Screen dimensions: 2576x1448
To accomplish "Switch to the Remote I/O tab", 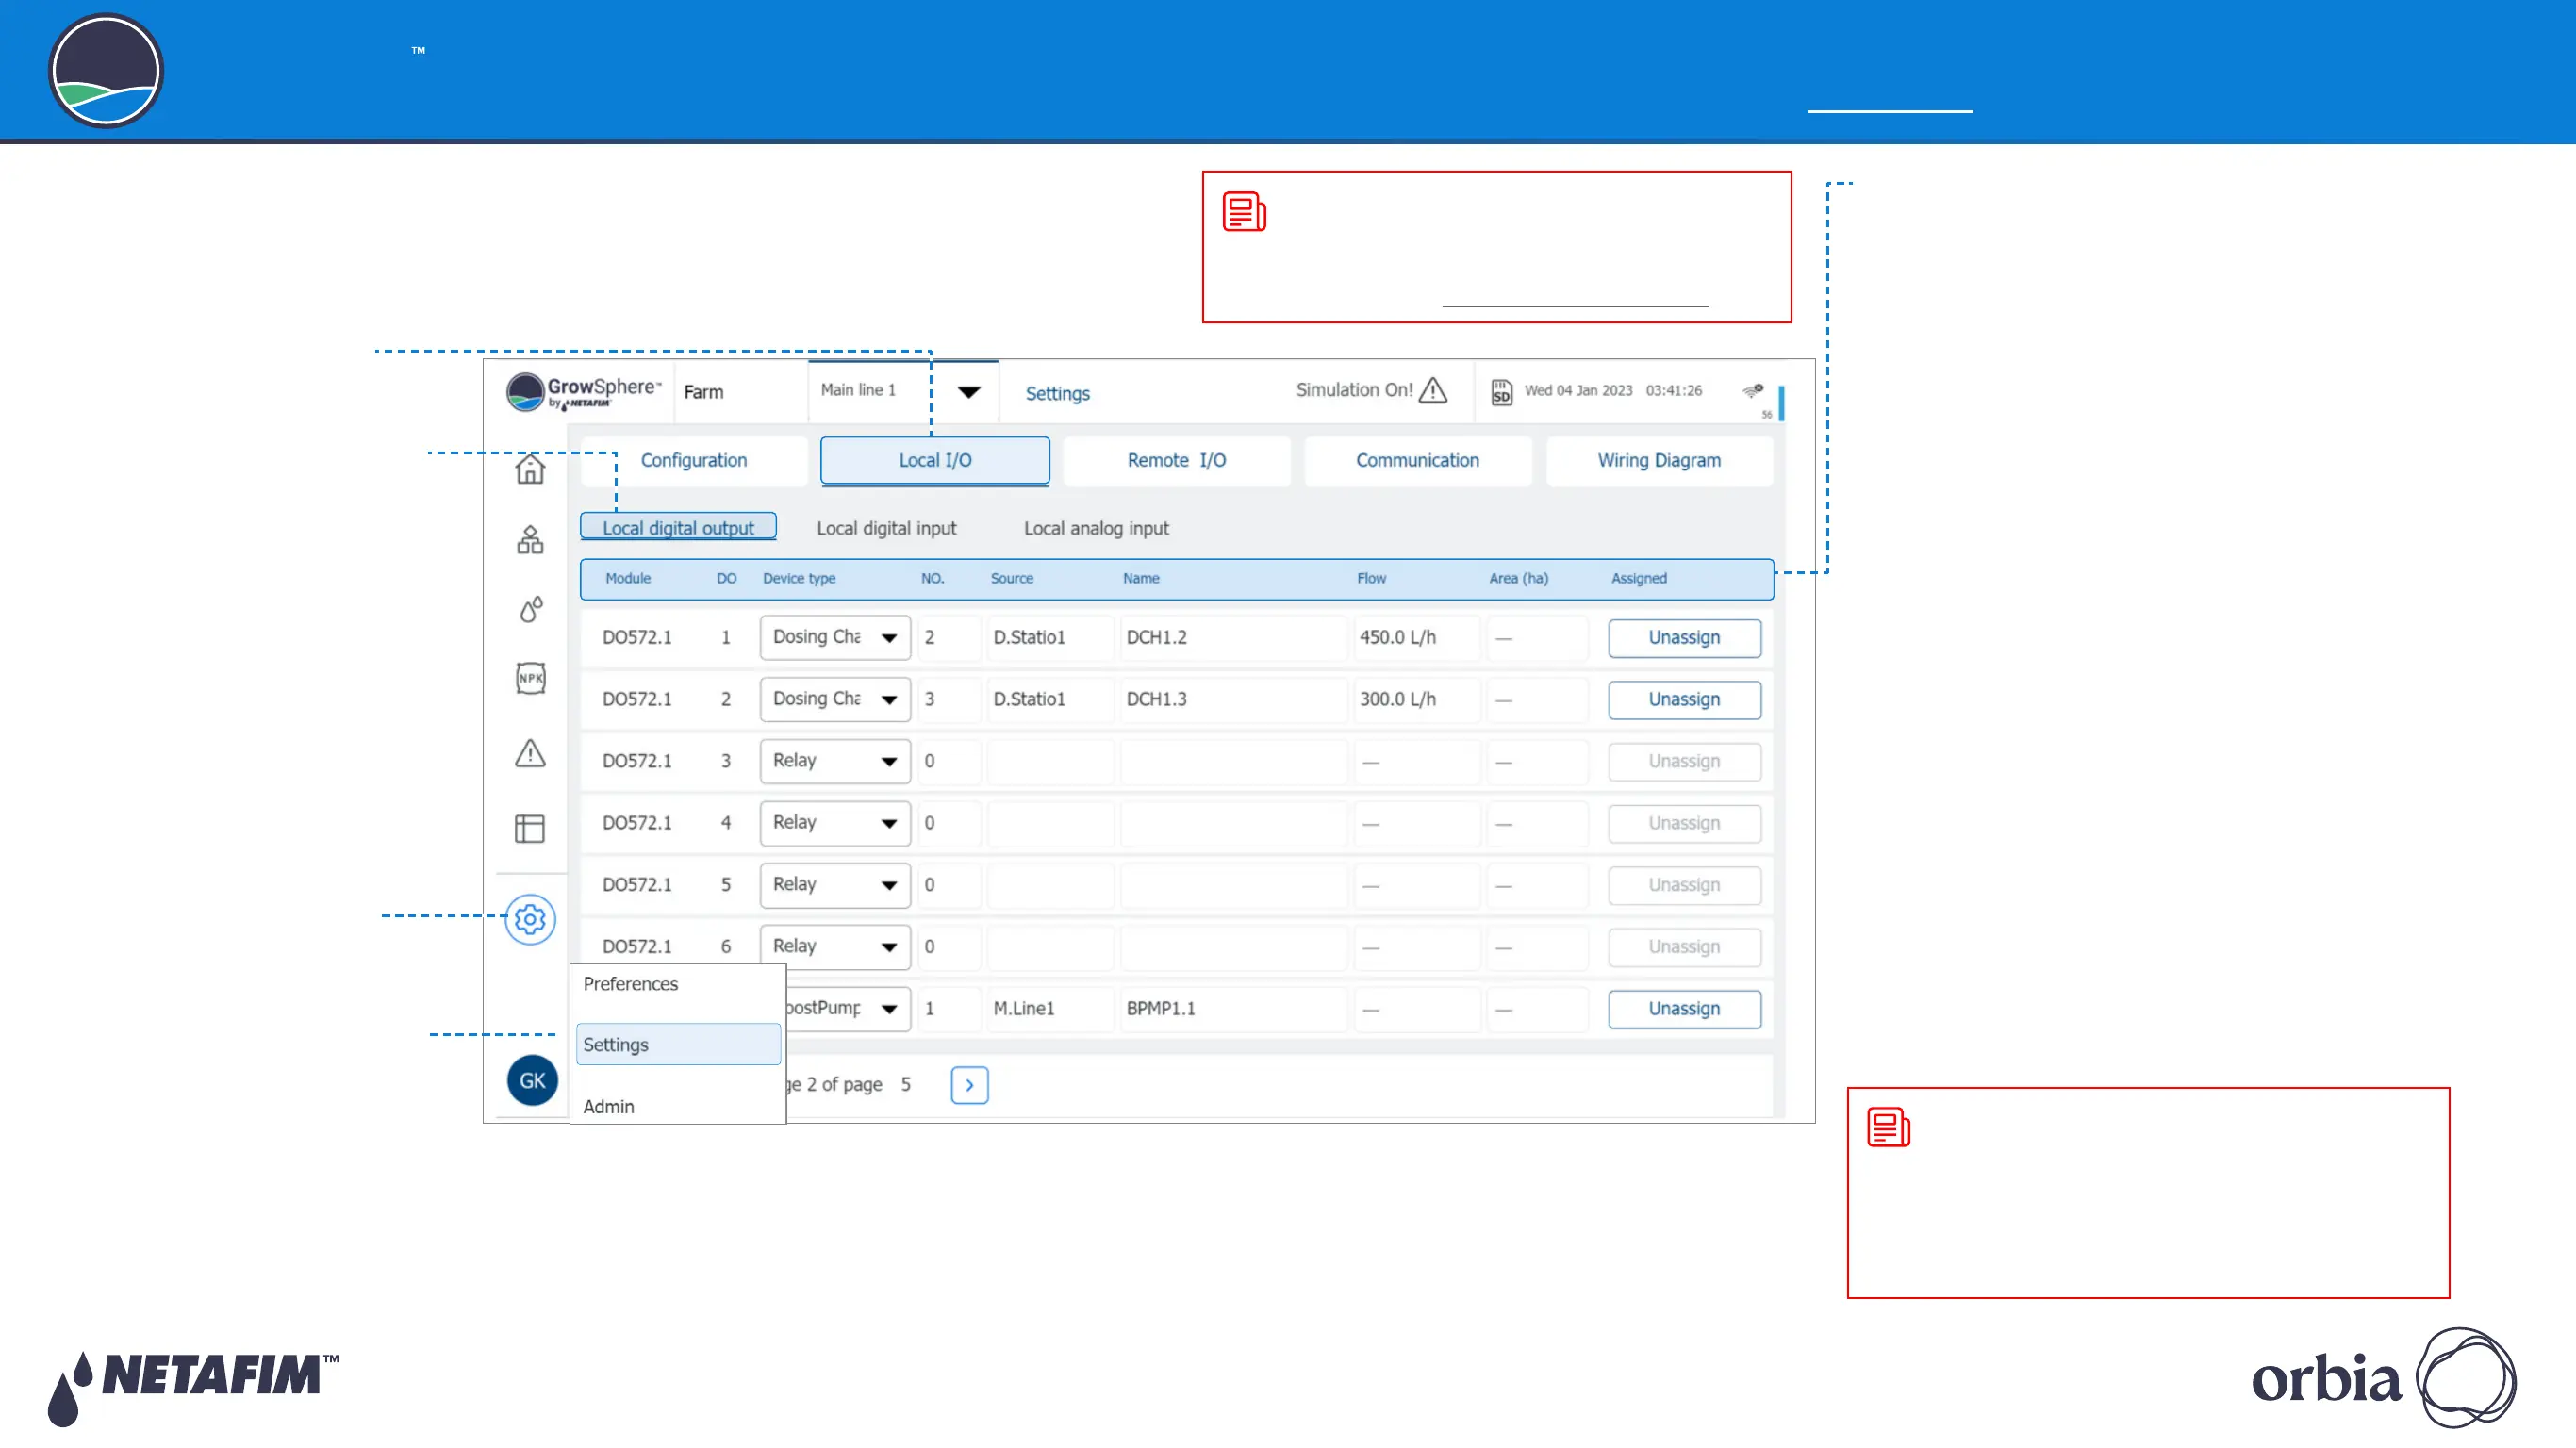I will point(1177,461).
